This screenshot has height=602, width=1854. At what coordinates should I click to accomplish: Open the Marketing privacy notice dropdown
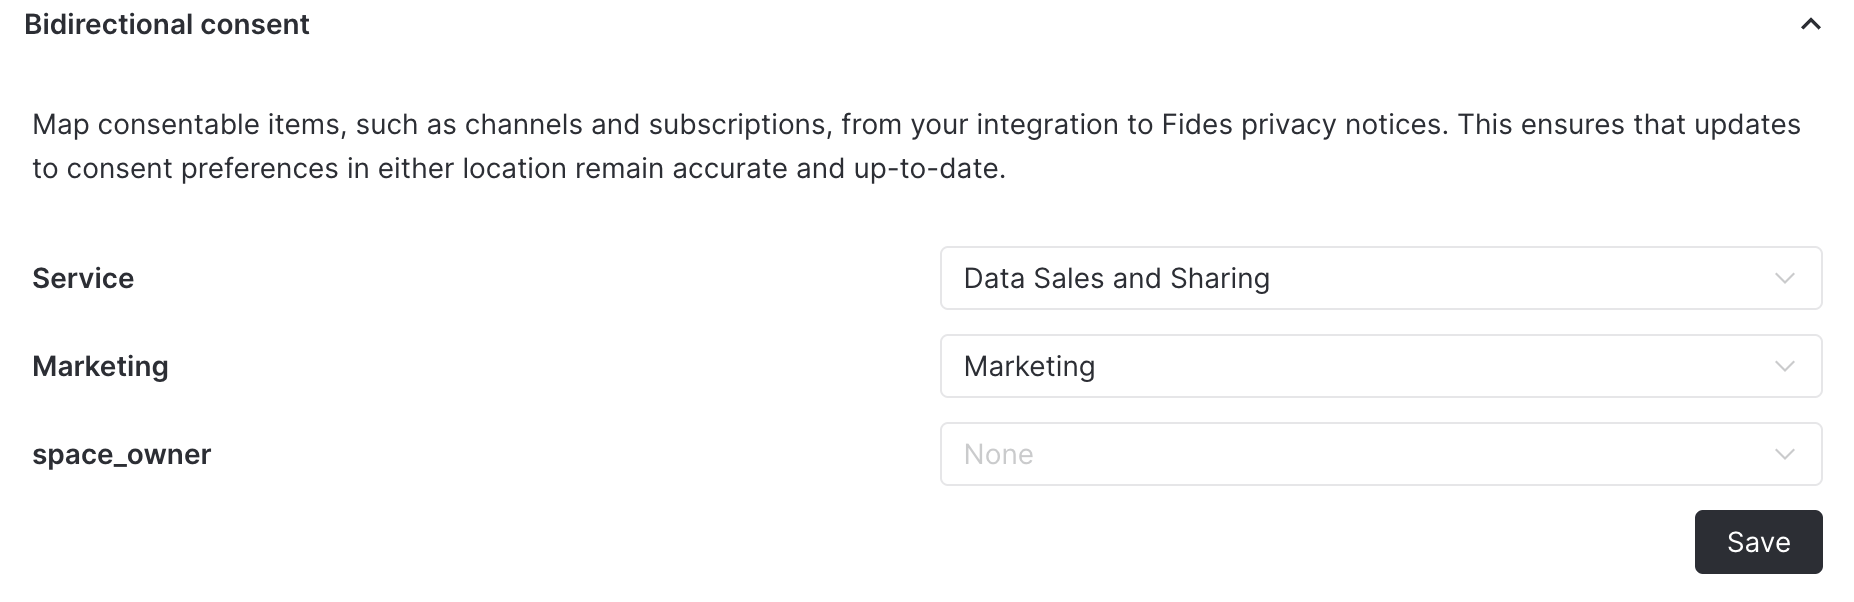coord(1380,366)
